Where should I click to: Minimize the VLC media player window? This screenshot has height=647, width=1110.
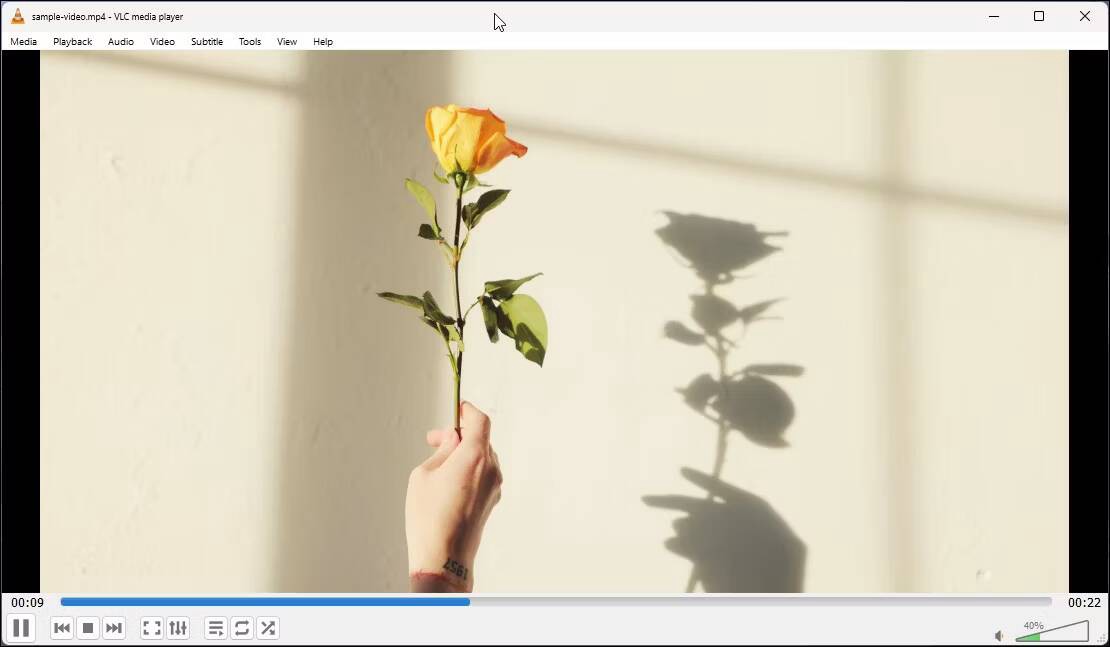pyautogui.click(x=994, y=16)
